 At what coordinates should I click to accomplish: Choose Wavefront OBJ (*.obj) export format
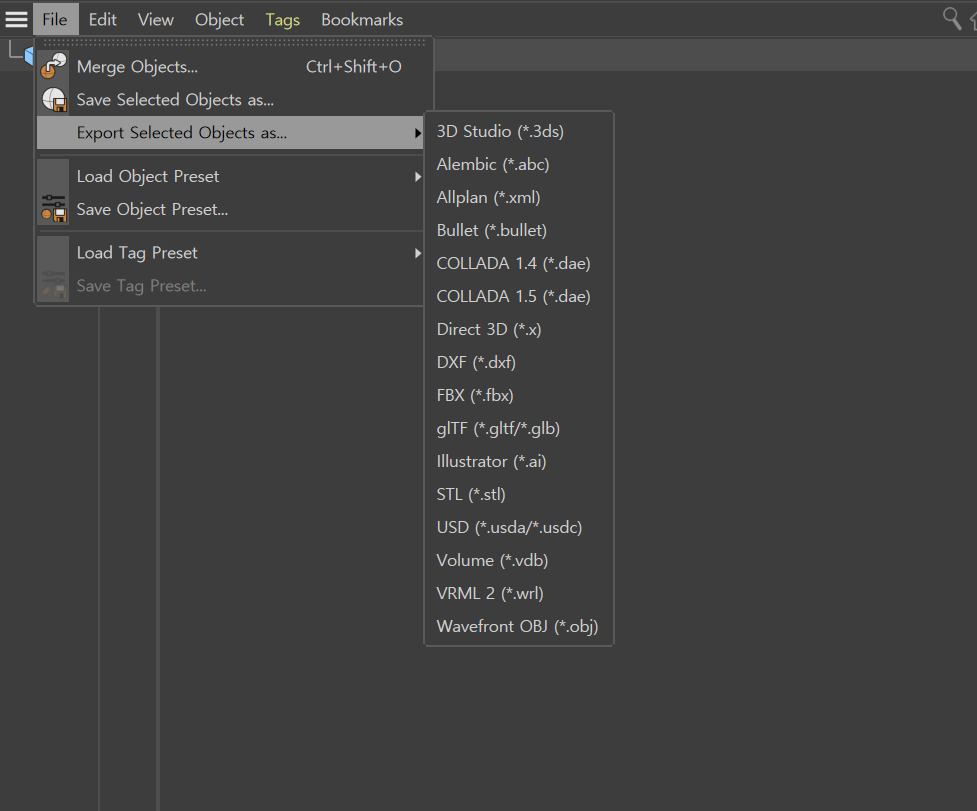[x=519, y=627]
